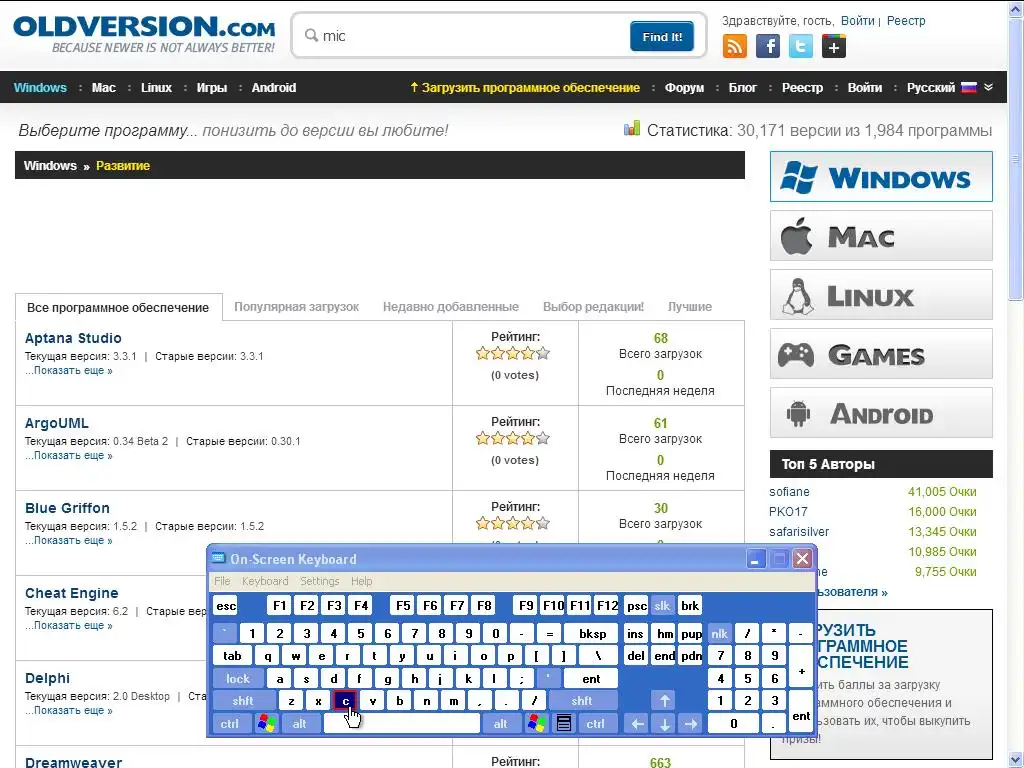Screen dimensions: 1024x768
Task: Toggle the left shft key
Action: (x=243, y=701)
